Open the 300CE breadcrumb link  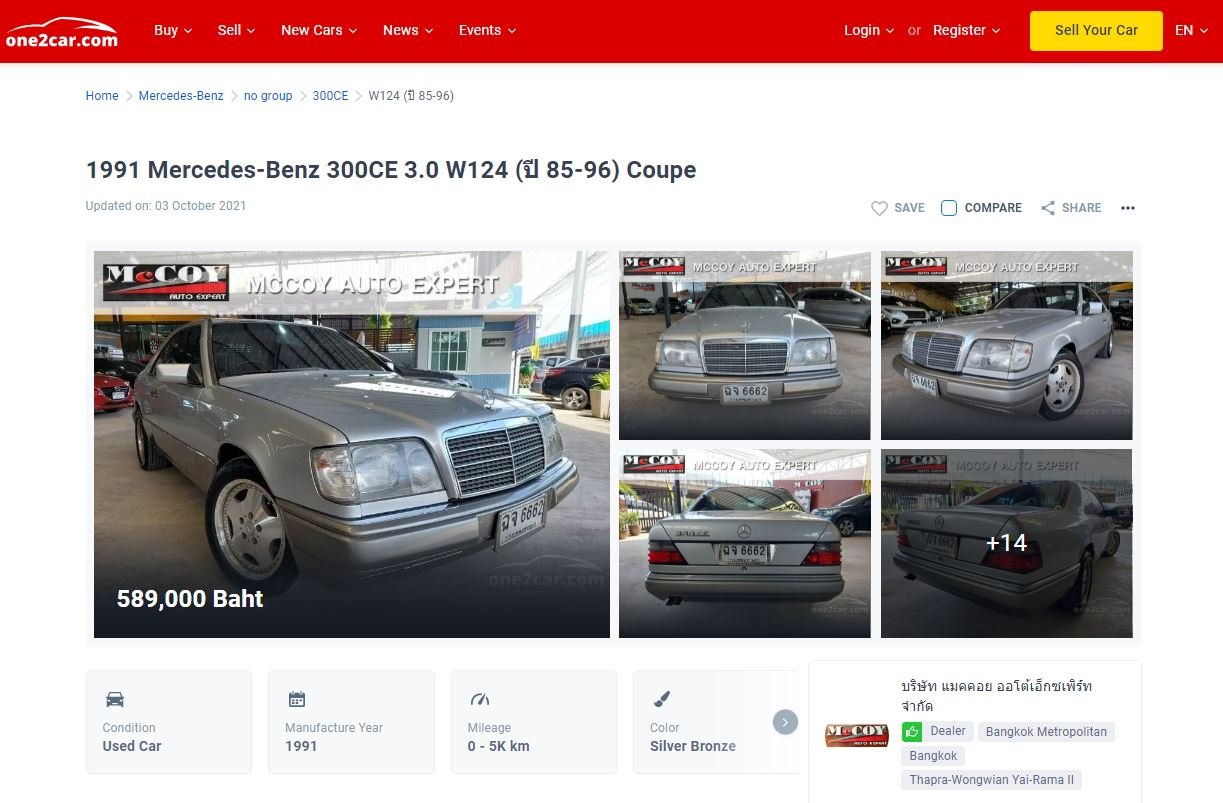(x=330, y=96)
